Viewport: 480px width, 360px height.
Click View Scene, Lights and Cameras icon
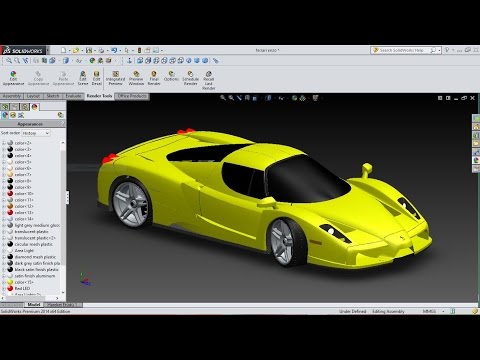21,115
